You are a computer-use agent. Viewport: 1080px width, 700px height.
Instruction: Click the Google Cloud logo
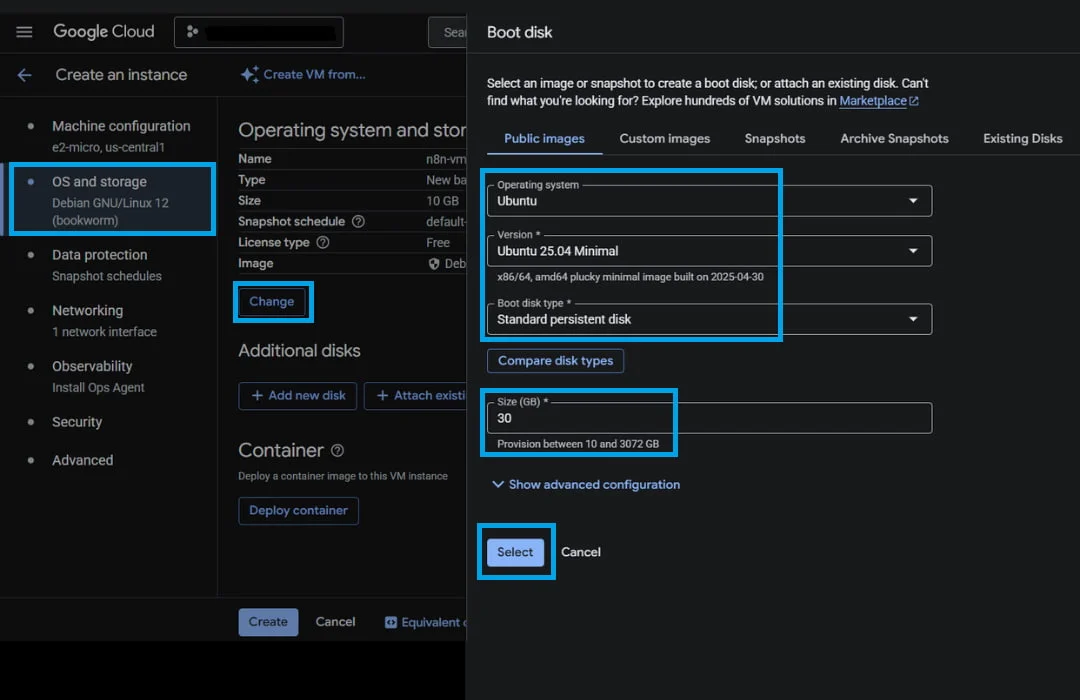pos(104,32)
